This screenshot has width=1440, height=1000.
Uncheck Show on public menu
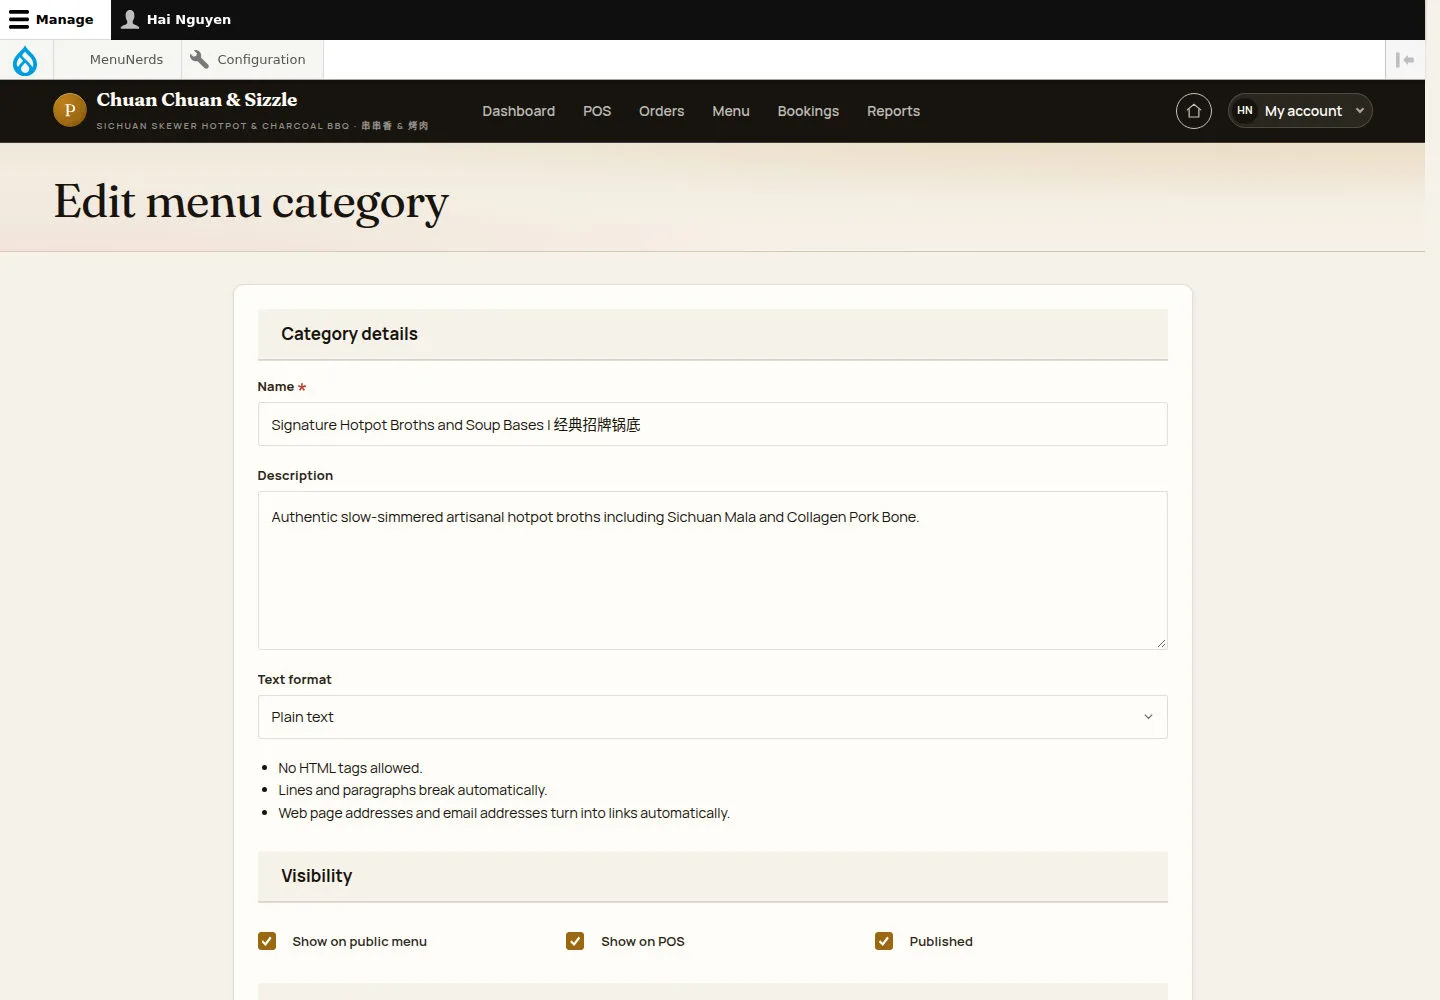pyautogui.click(x=267, y=941)
